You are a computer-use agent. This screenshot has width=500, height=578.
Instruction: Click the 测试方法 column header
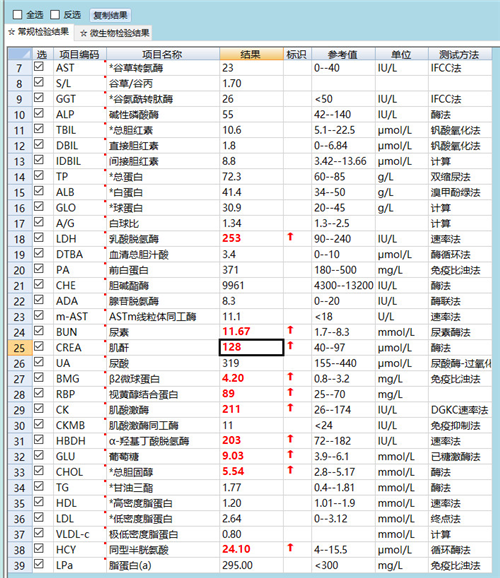point(459,54)
